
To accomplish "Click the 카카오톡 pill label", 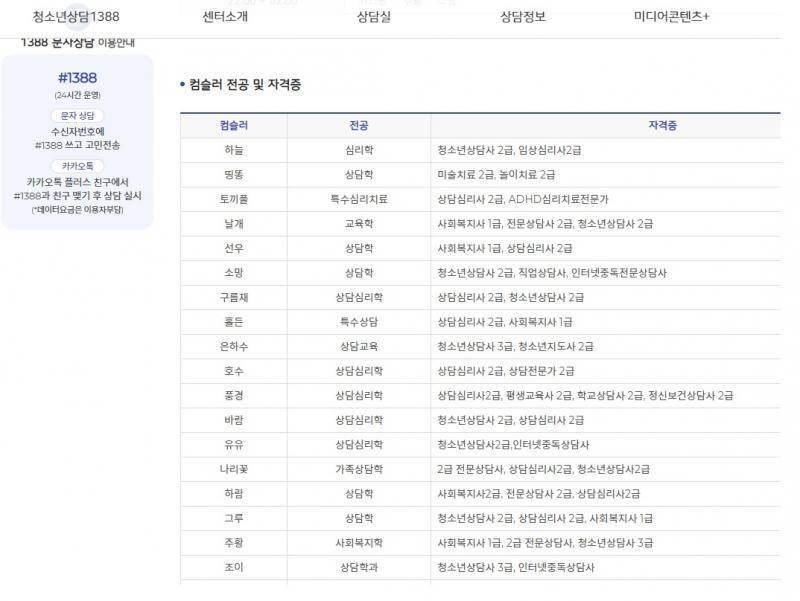I will 78,166.
